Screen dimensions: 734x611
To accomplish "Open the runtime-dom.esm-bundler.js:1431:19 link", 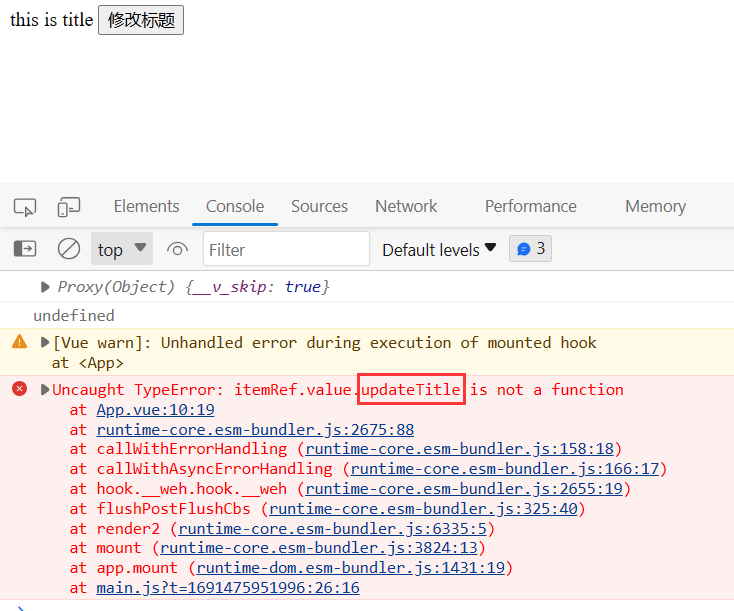I will [351, 568].
